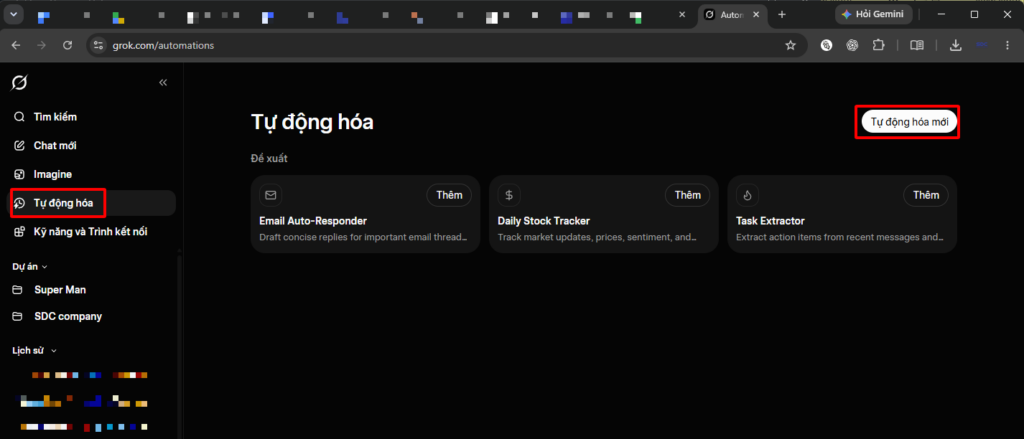Open the Email Auto-Responder card title

[x=313, y=221]
